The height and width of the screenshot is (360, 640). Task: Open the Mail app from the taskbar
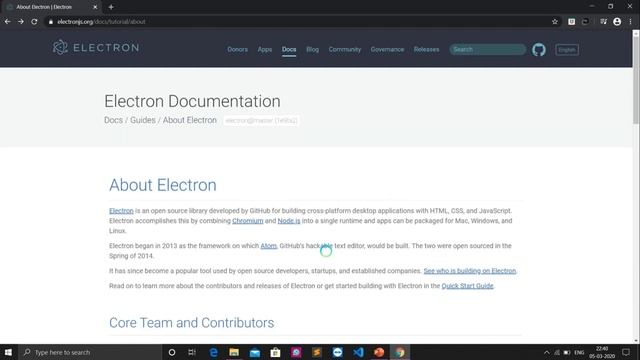255,352
